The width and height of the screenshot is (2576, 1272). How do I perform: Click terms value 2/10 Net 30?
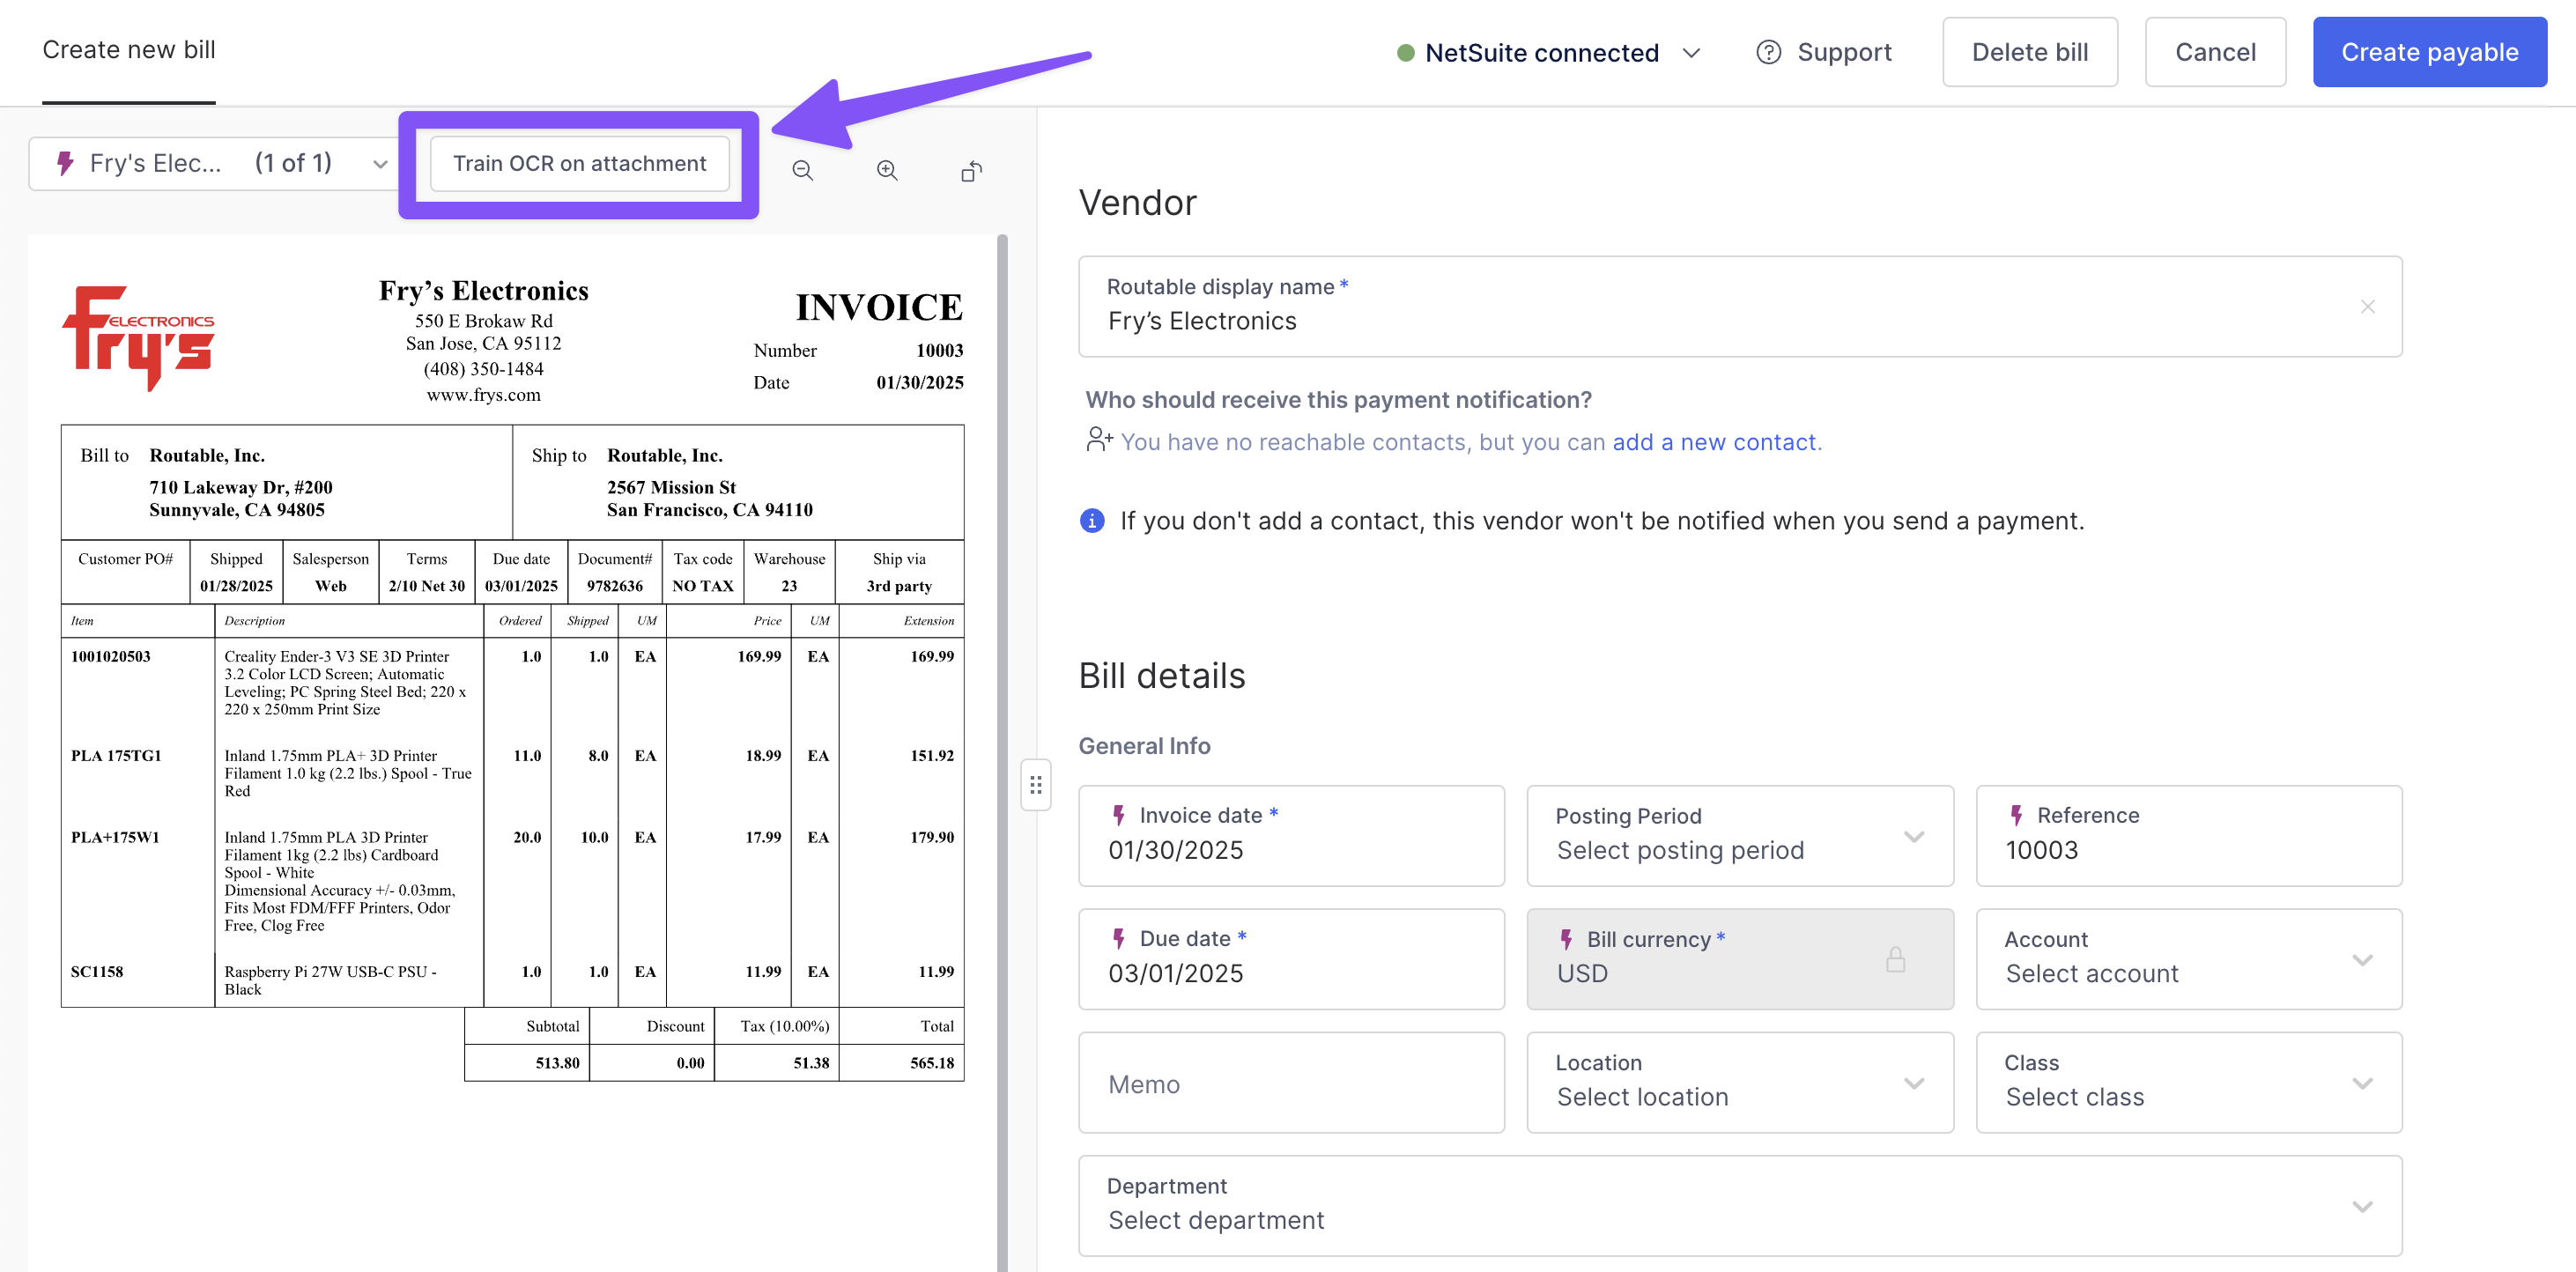click(426, 585)
